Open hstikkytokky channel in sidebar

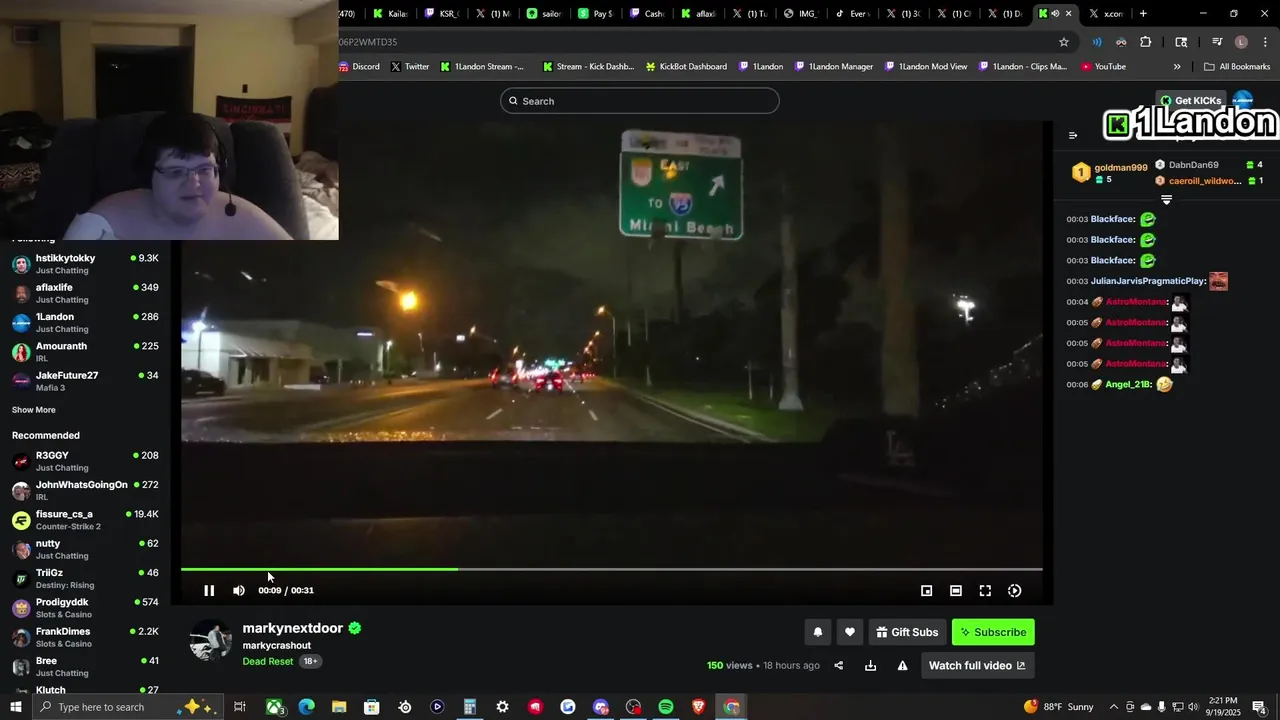pos(85,264)
